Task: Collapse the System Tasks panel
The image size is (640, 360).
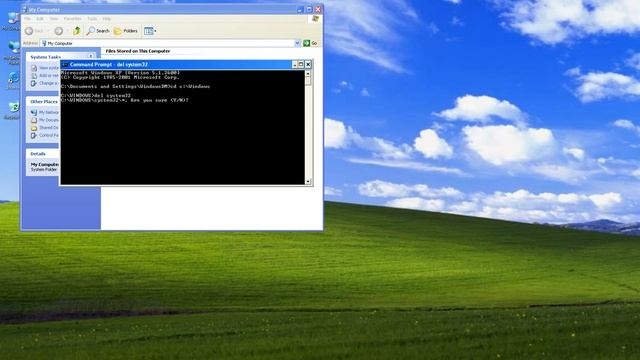Action: tap(91, 56)
